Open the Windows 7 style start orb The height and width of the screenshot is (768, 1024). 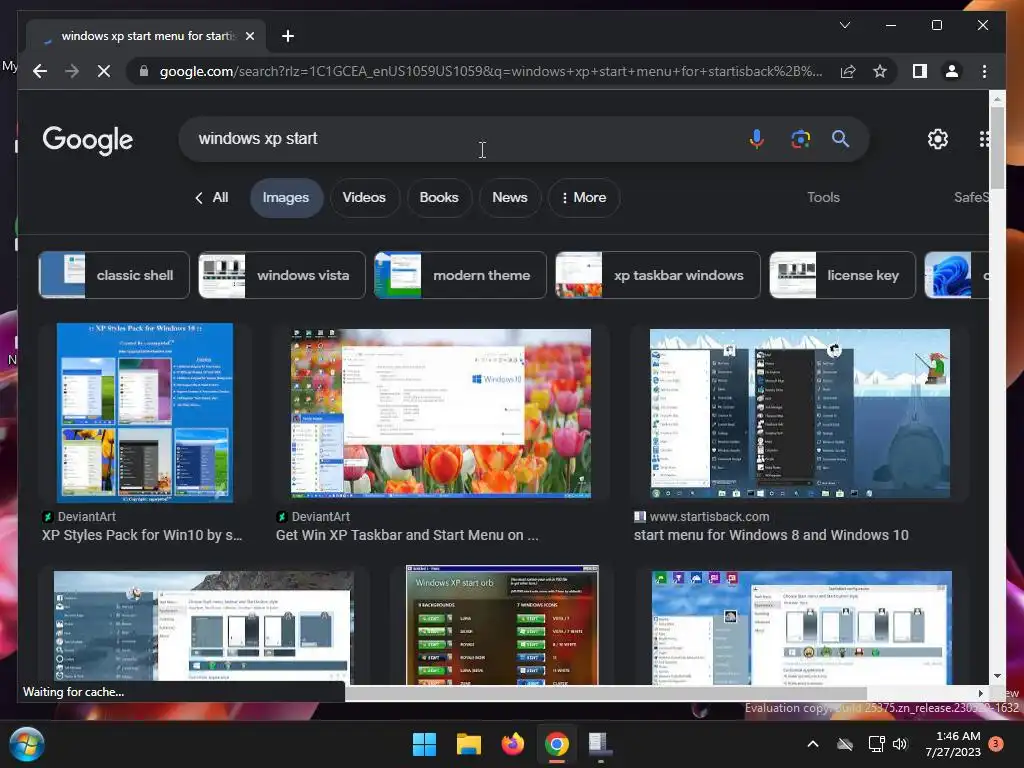click(27, 744)
